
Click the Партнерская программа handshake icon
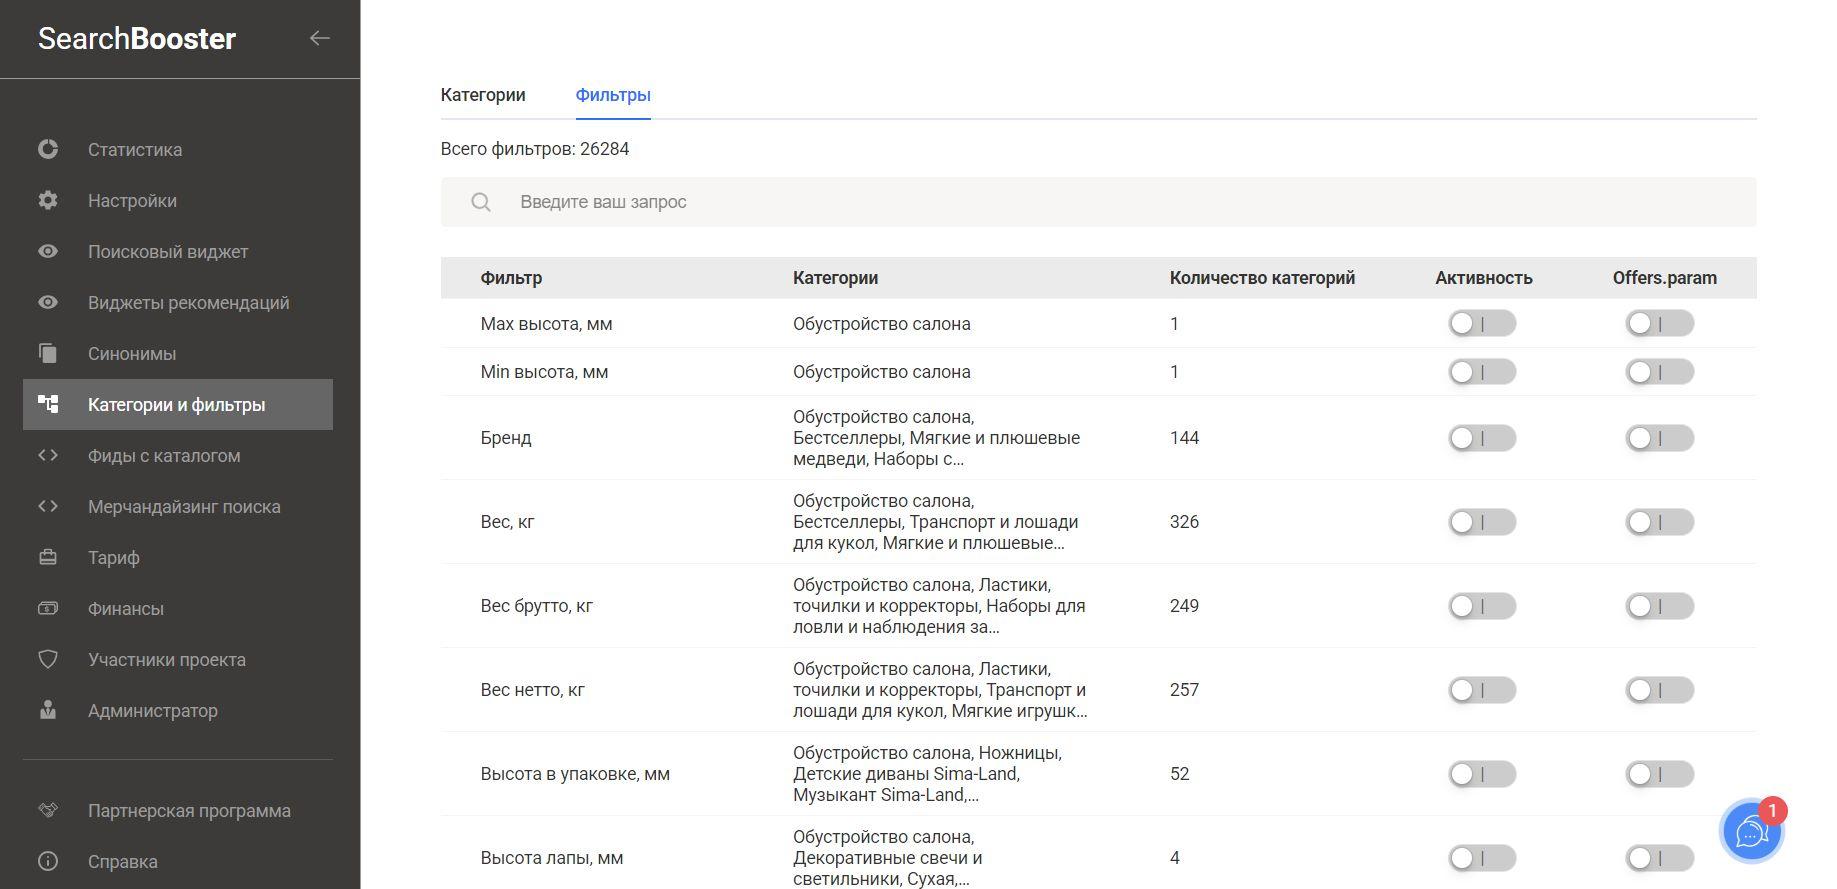(x=48, y=810)
